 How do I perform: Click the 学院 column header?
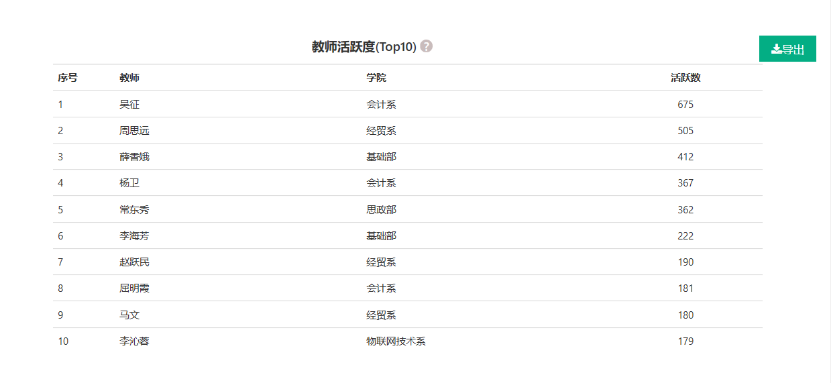376,78
